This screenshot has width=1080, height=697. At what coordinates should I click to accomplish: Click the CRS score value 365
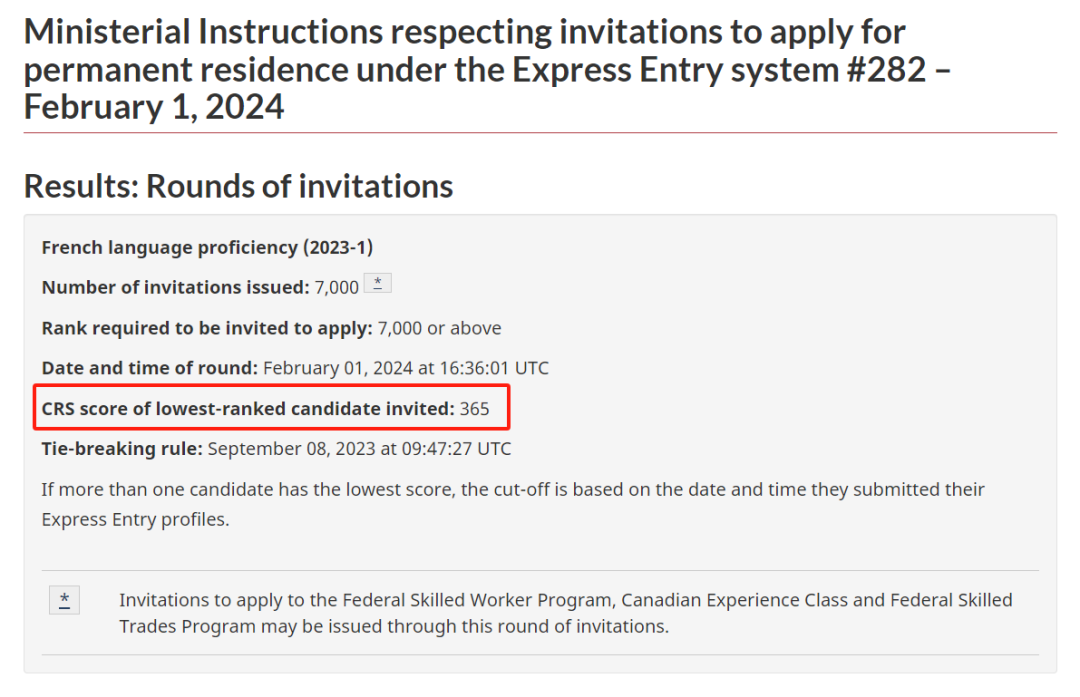point(475,408)
